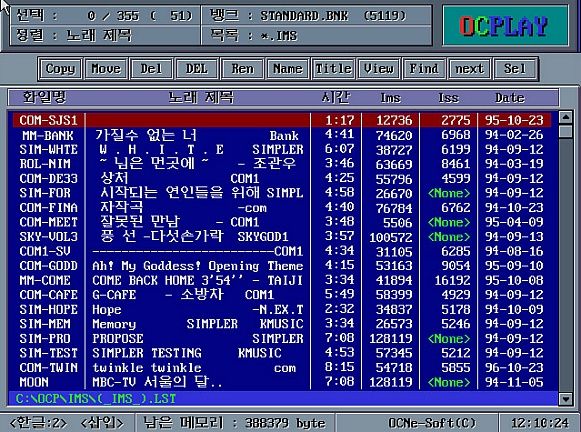
Task: Click the <삽입> insert mode indicator
Action: point(102,423)
